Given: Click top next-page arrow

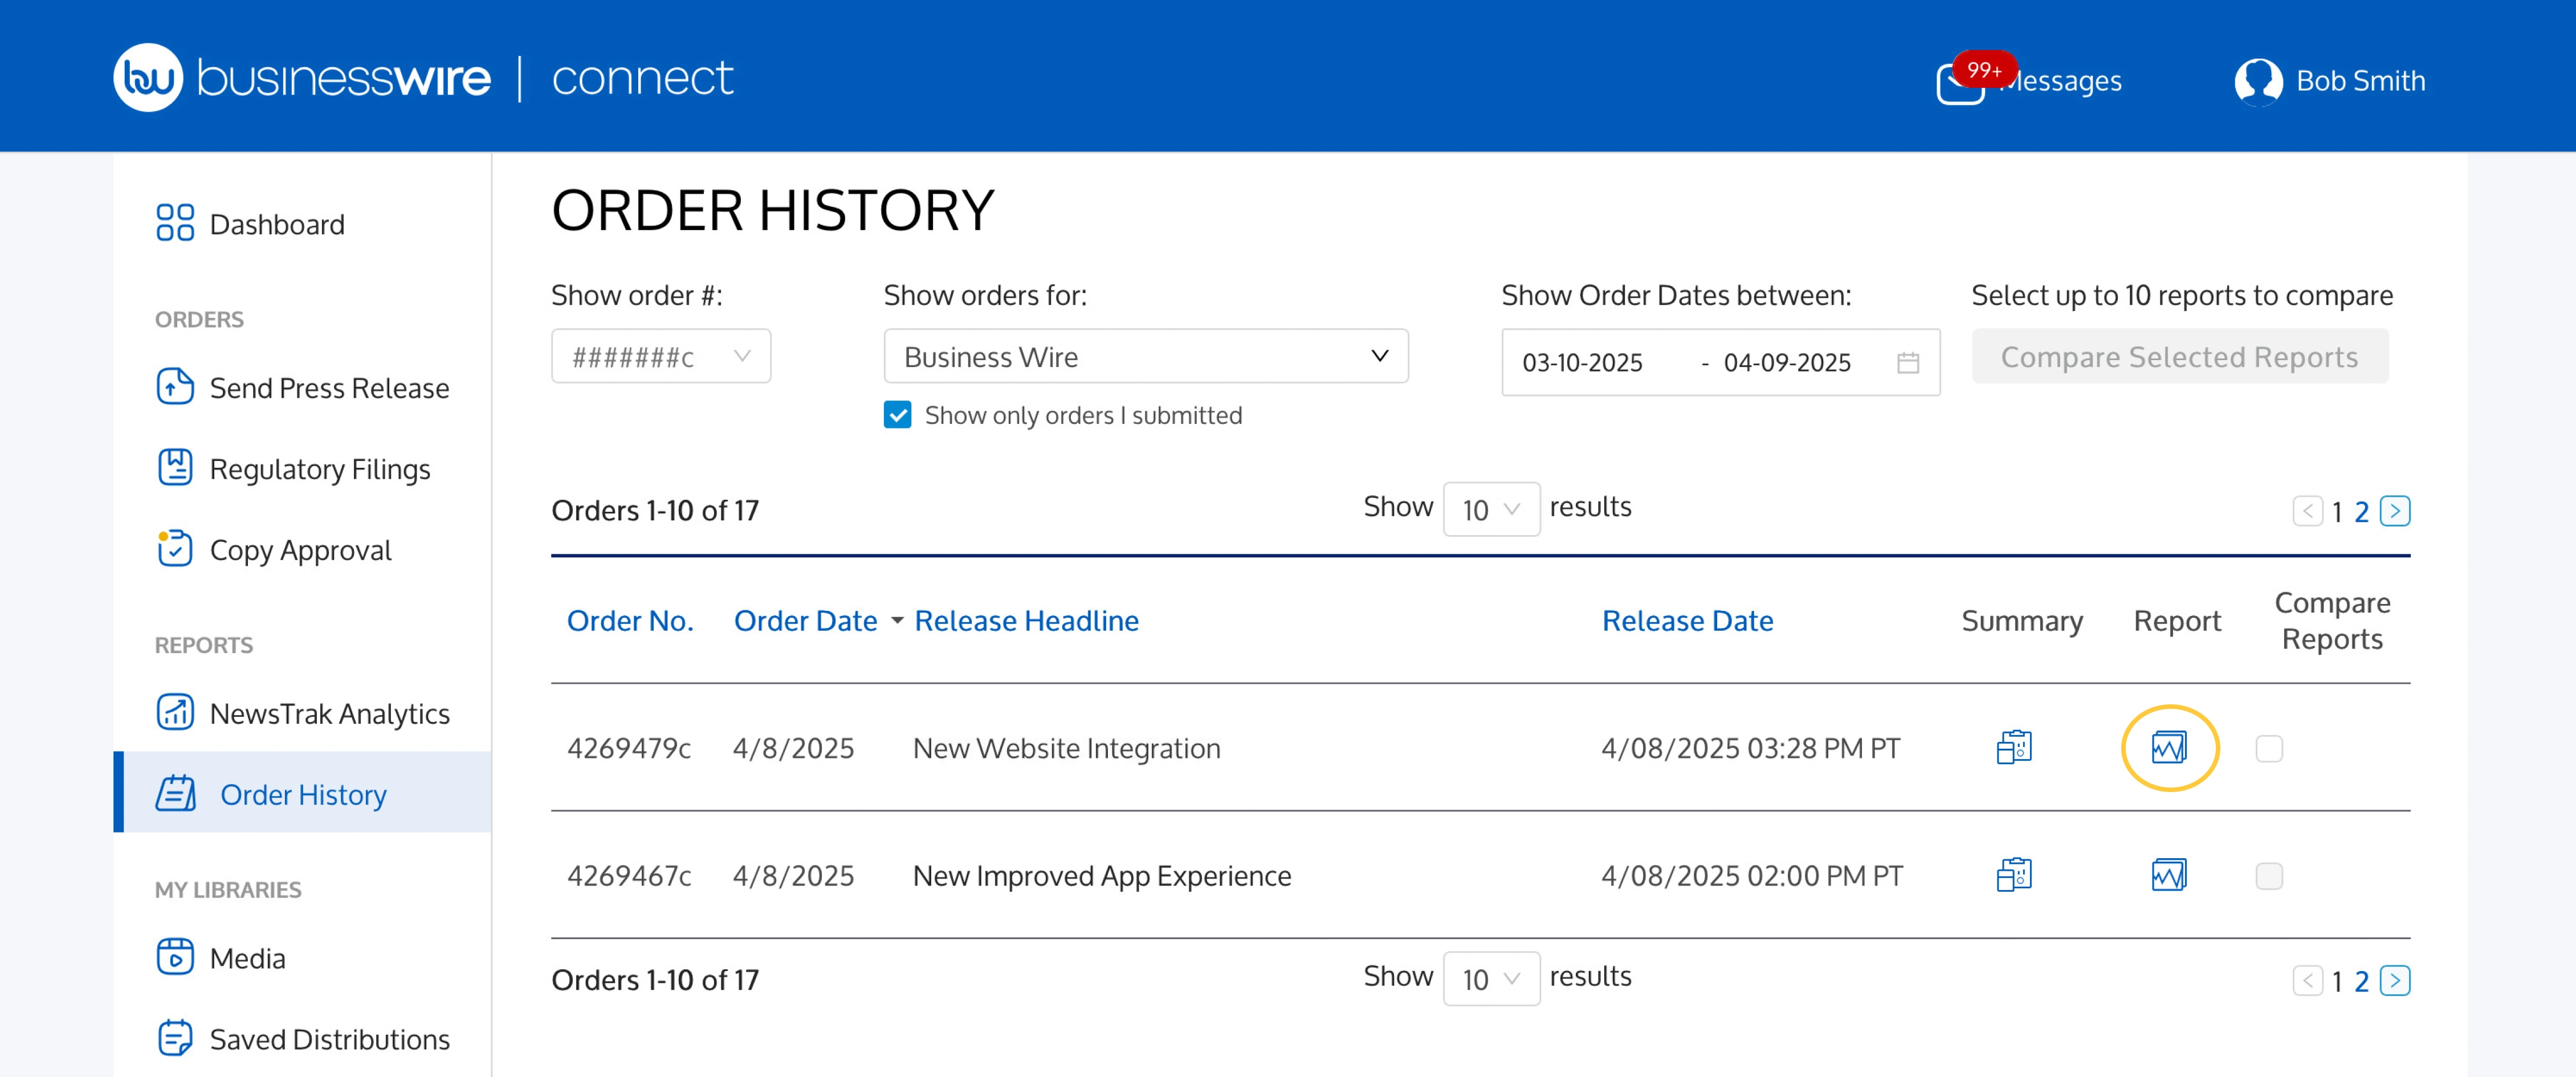Looking at the screenshot, I should point(2395,511).
